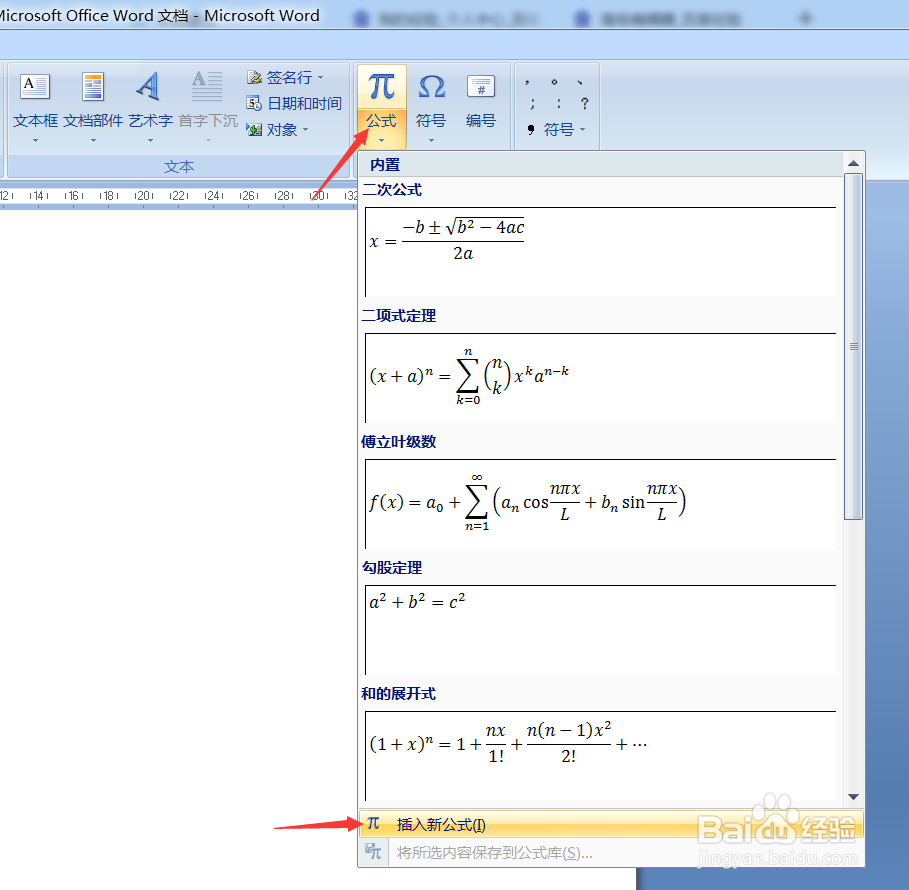Click the 编号 numbering icon

coord(481,87)
